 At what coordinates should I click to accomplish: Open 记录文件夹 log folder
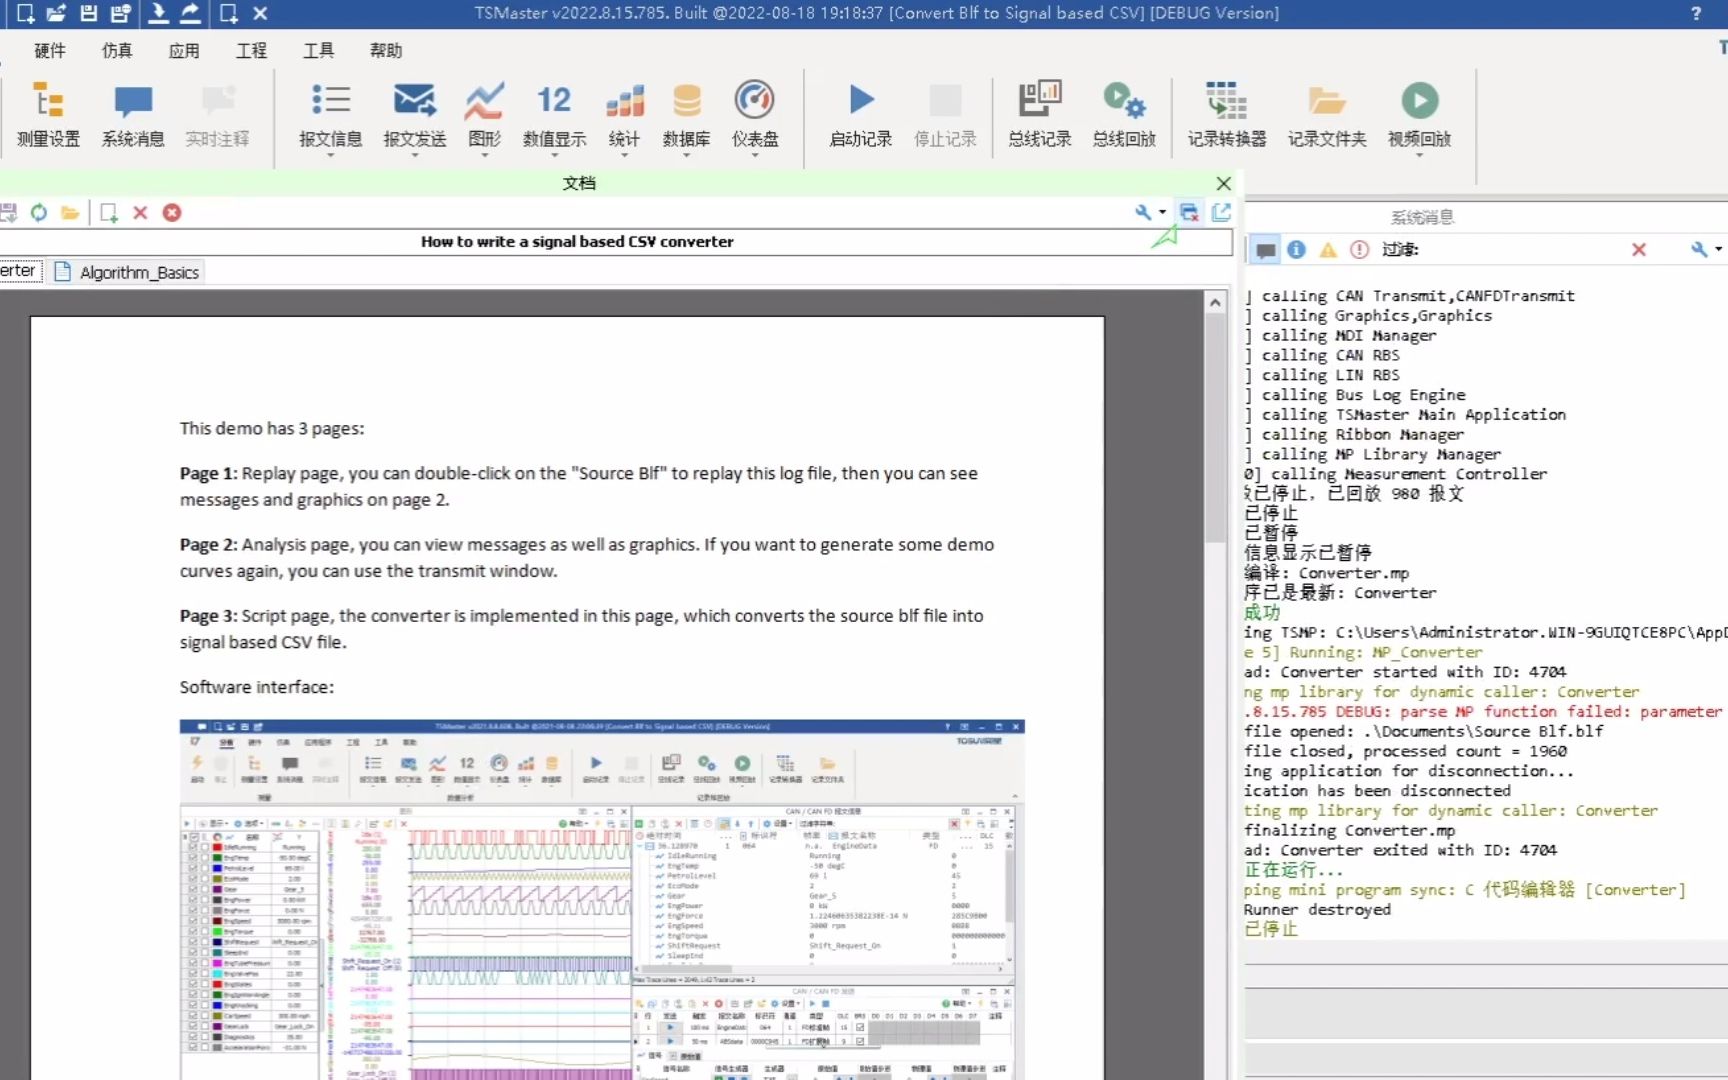pyautogui.click(x=1326, y=115)
